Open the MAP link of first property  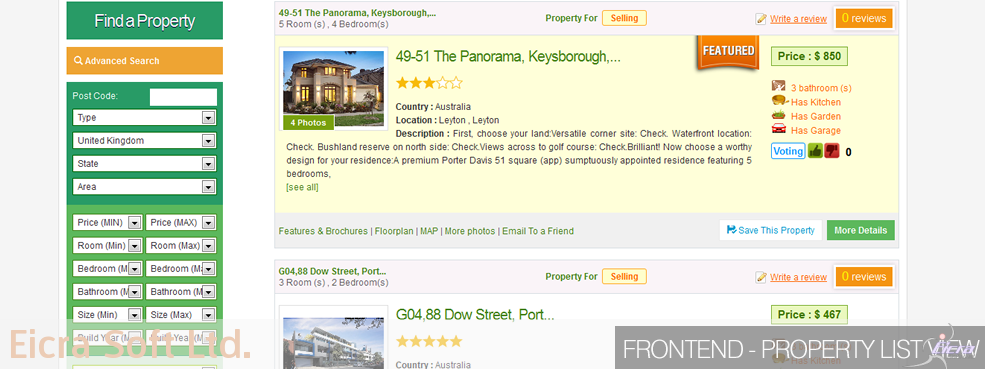(429, 231)
